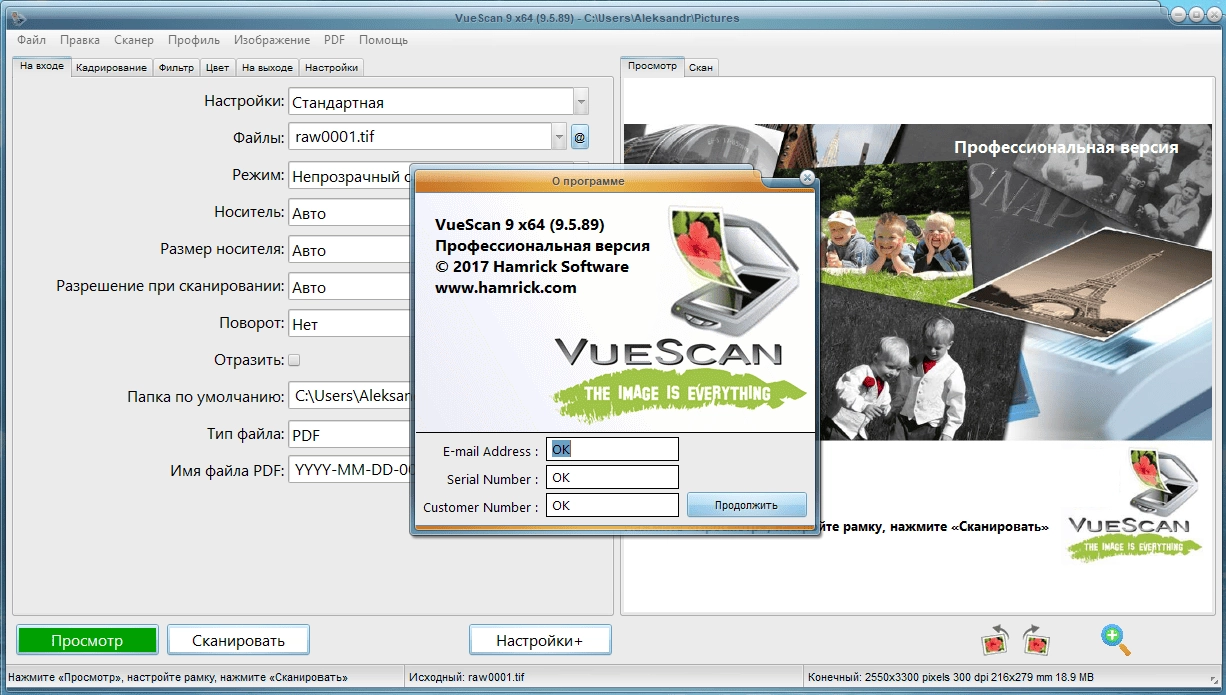Open the Размер носителя combo box
1226x695 pixels.
(x=350, y=250)
